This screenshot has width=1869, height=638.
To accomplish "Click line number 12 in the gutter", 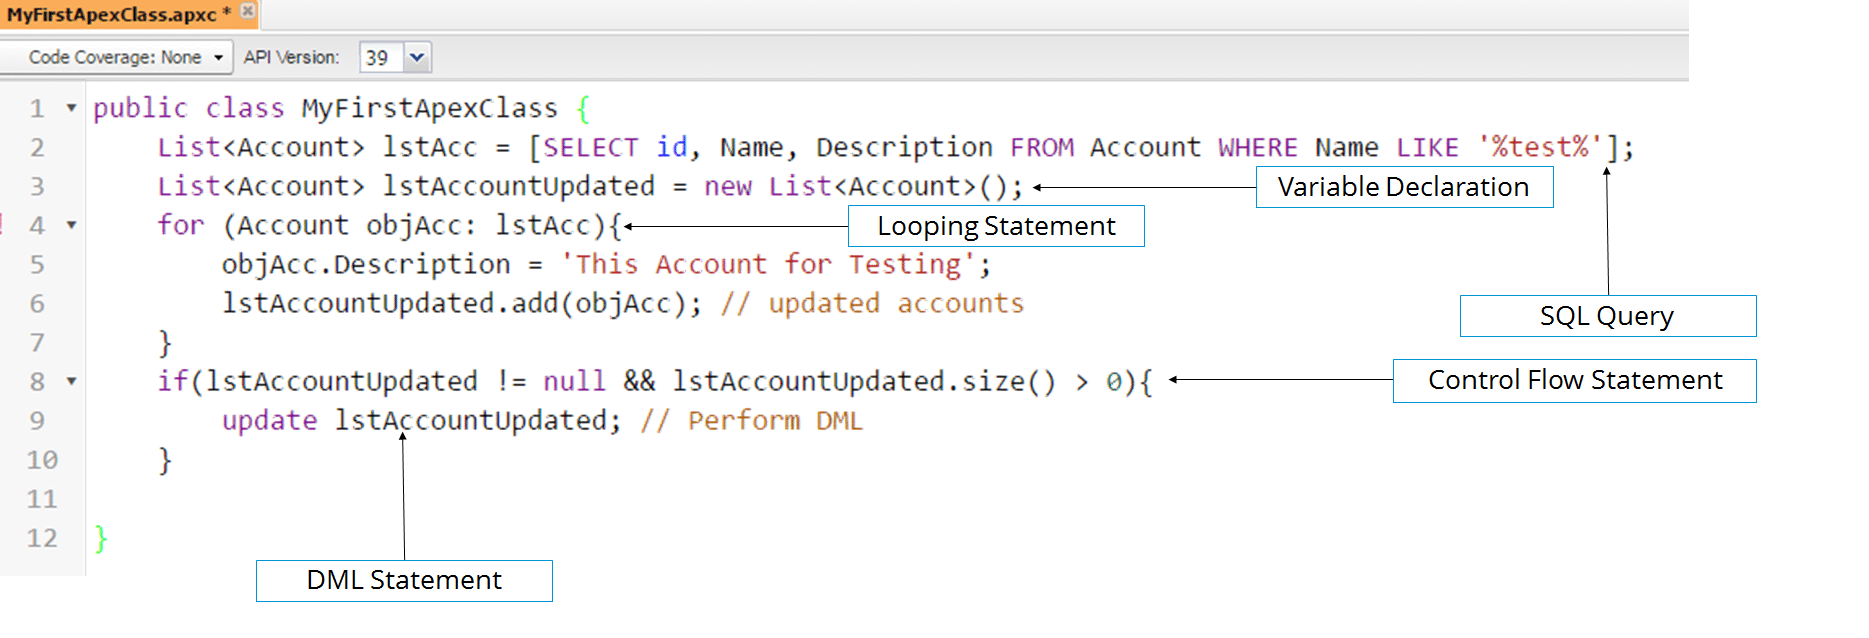I will pyautogui.click(x=41, y=538).
